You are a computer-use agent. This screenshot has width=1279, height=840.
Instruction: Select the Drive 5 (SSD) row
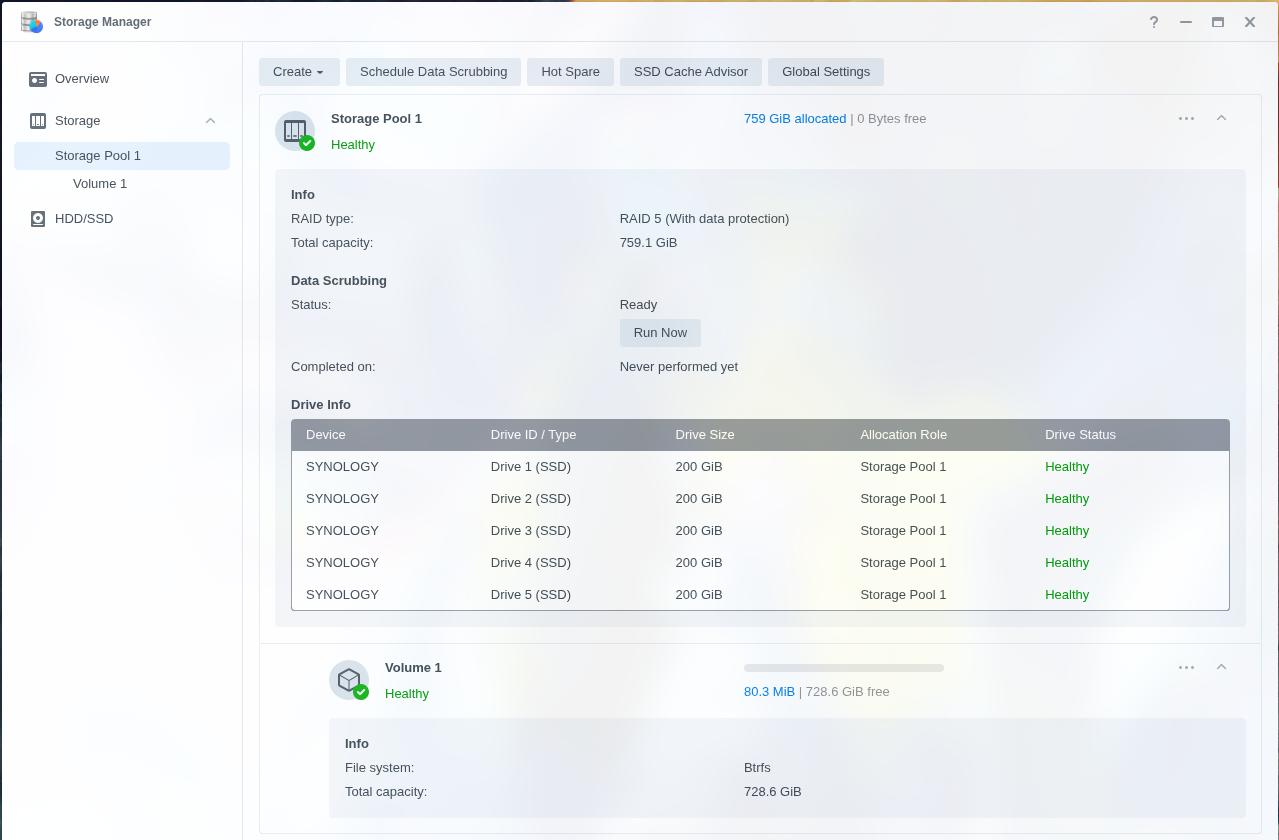click(760, 595)
